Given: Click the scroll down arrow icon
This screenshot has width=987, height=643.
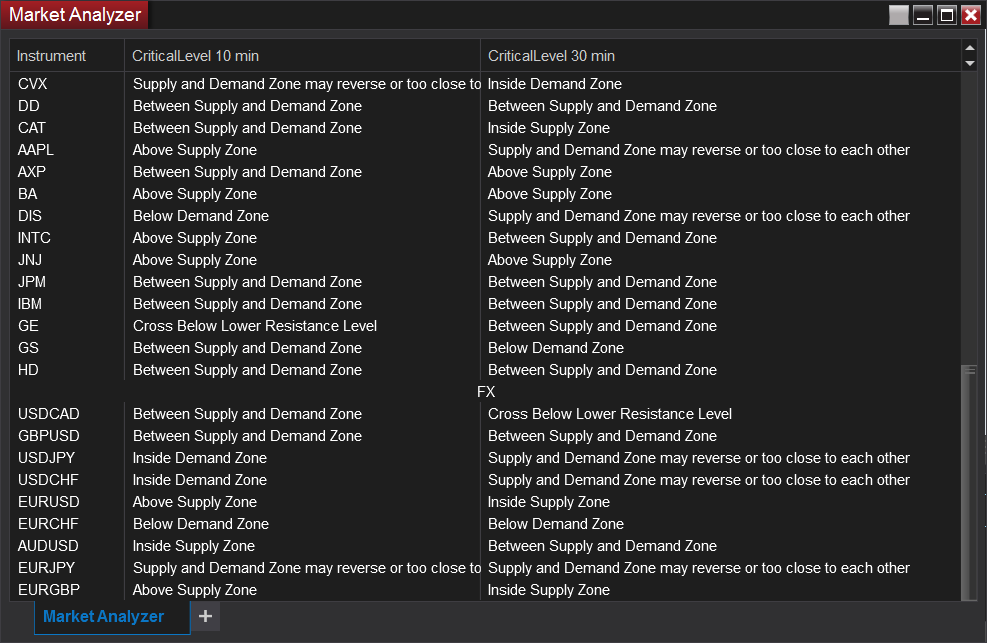Looking at the screenshot, I should tap(969, 63).
